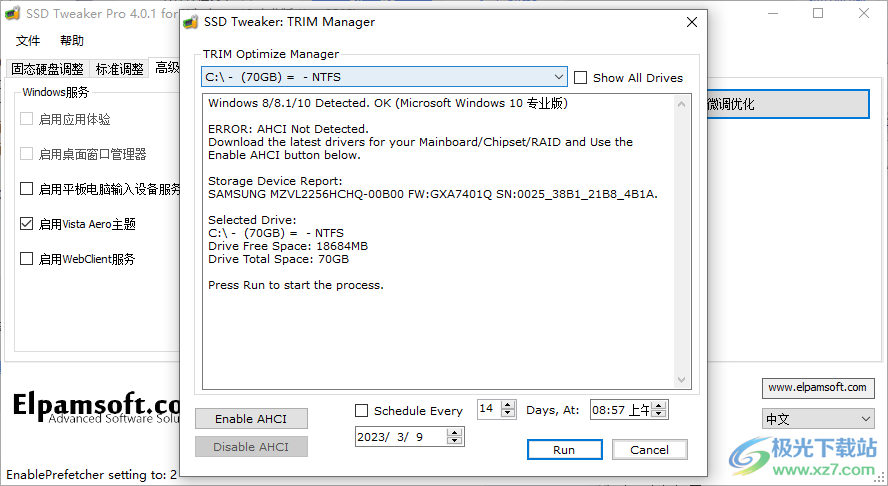This screenshot has width=888, height=486.
Task: Click 'Drive Total Space: 70GB' line
Action: pyautogui.click(x=279, y=259)
